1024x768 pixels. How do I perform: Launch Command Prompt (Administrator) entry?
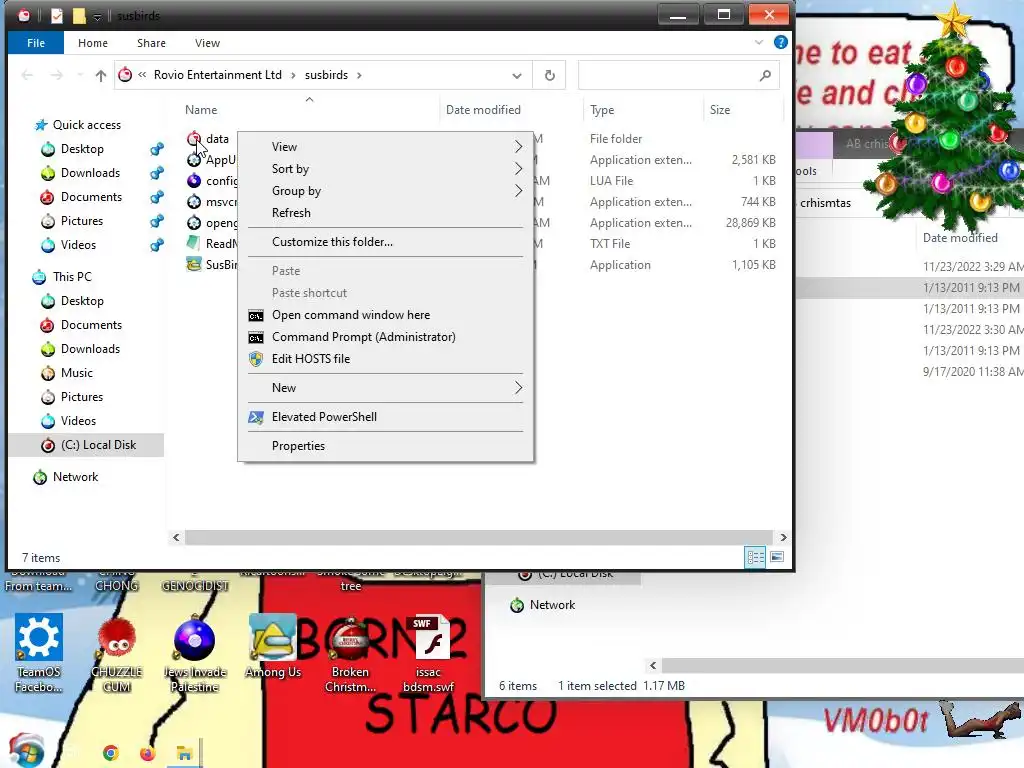(385, 337)
